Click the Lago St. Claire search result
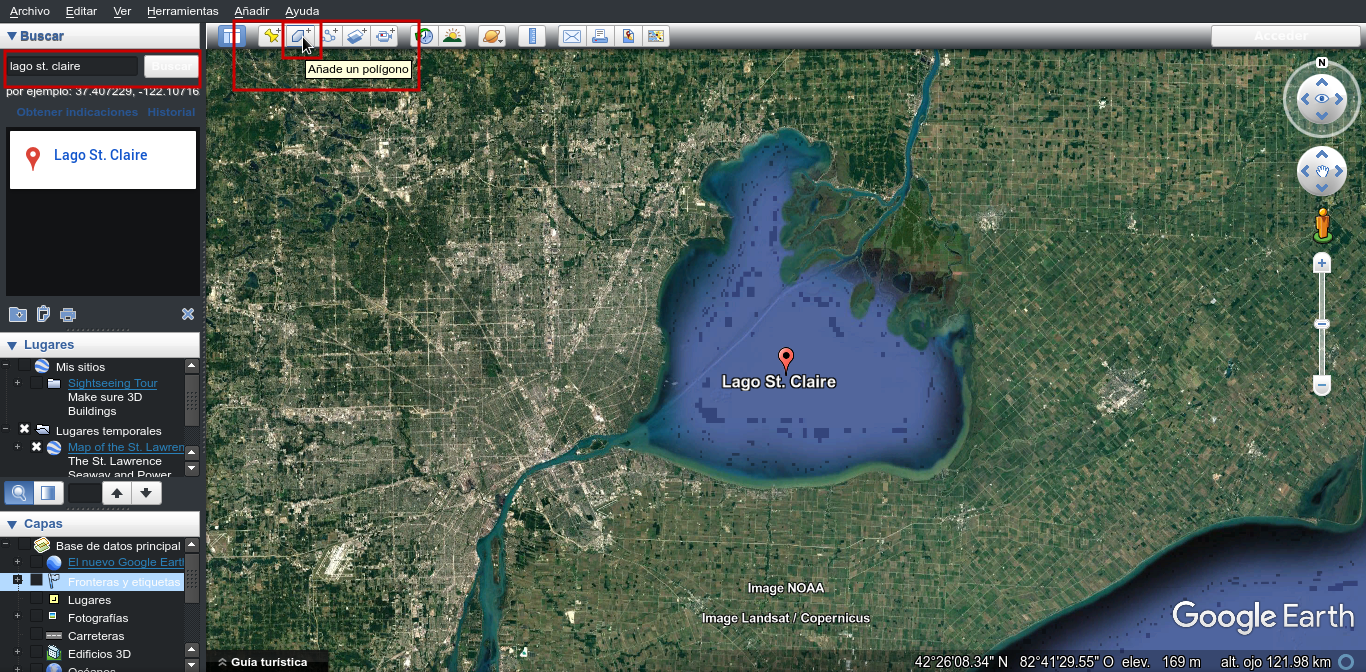 (x=100, y=155)
